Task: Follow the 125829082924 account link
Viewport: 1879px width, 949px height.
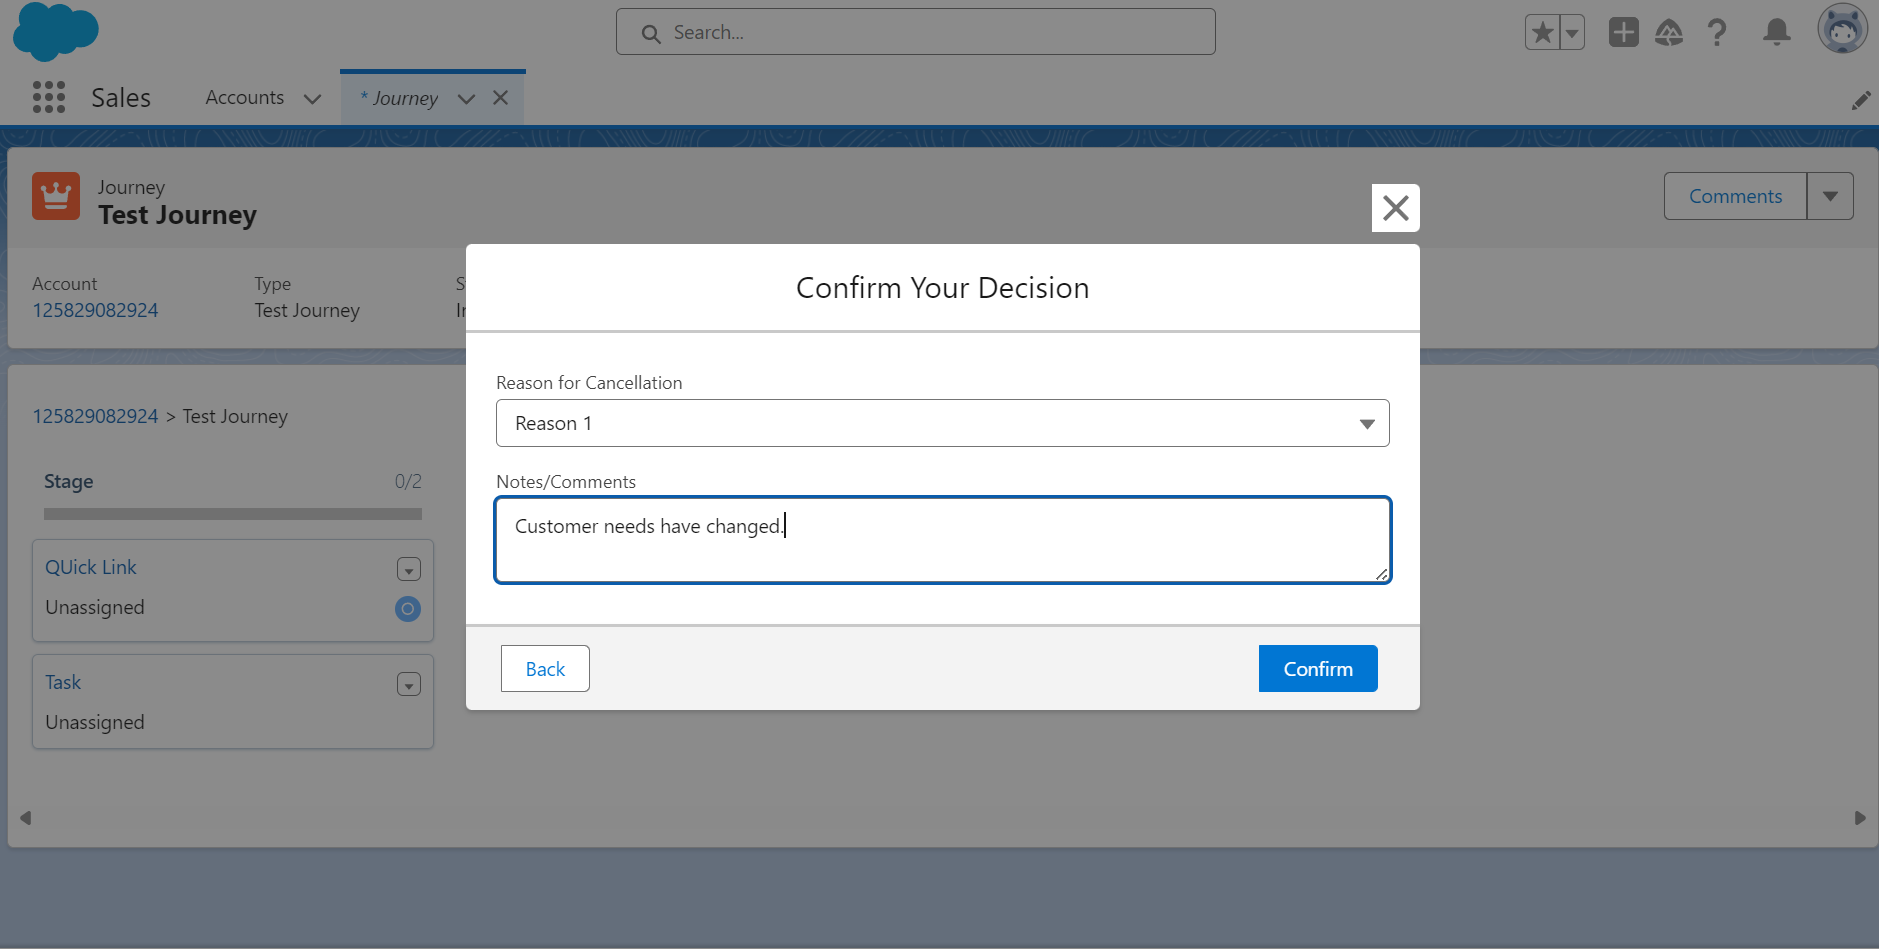Action: click(x=95, y=416)
